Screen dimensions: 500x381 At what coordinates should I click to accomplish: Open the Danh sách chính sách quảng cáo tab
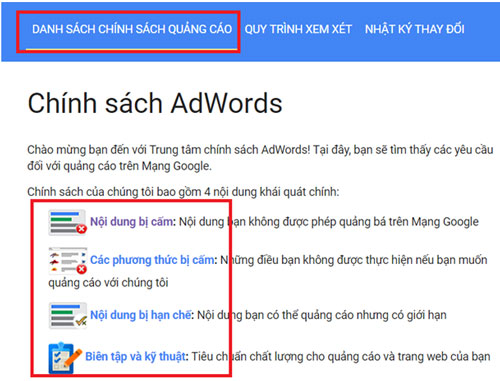click(132, 29)
